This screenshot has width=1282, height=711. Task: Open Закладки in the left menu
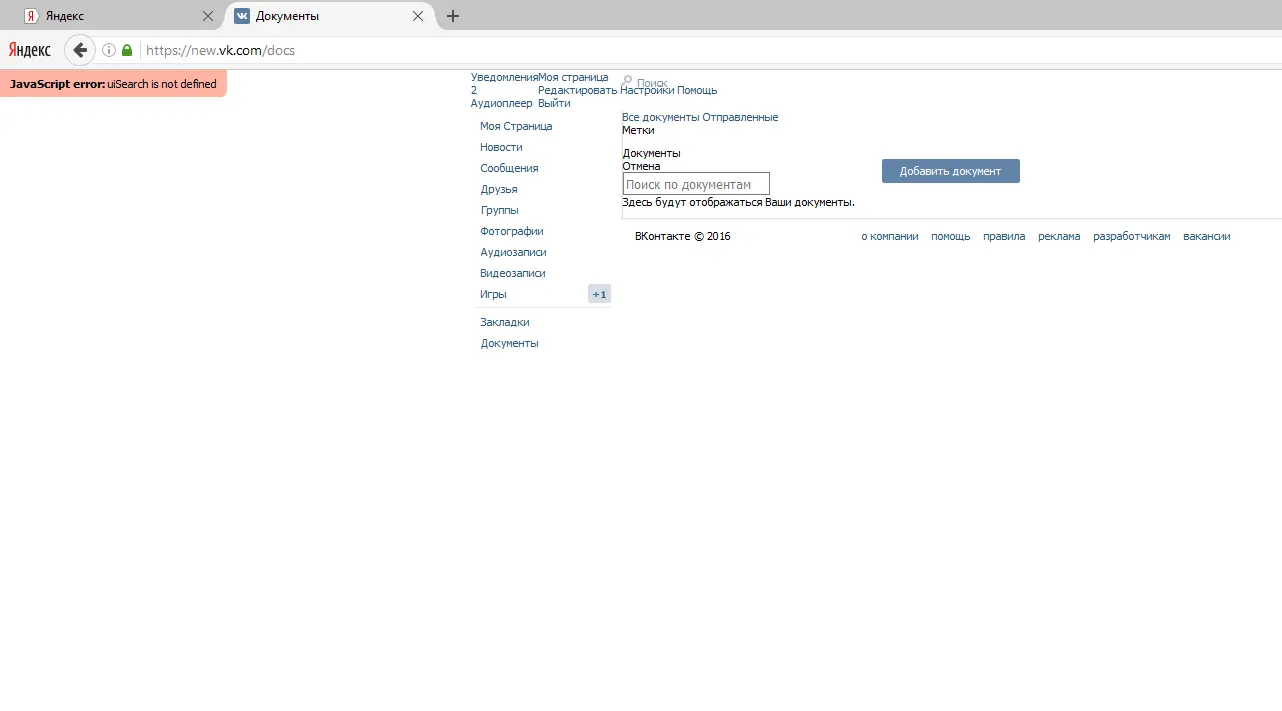point(505,322)
